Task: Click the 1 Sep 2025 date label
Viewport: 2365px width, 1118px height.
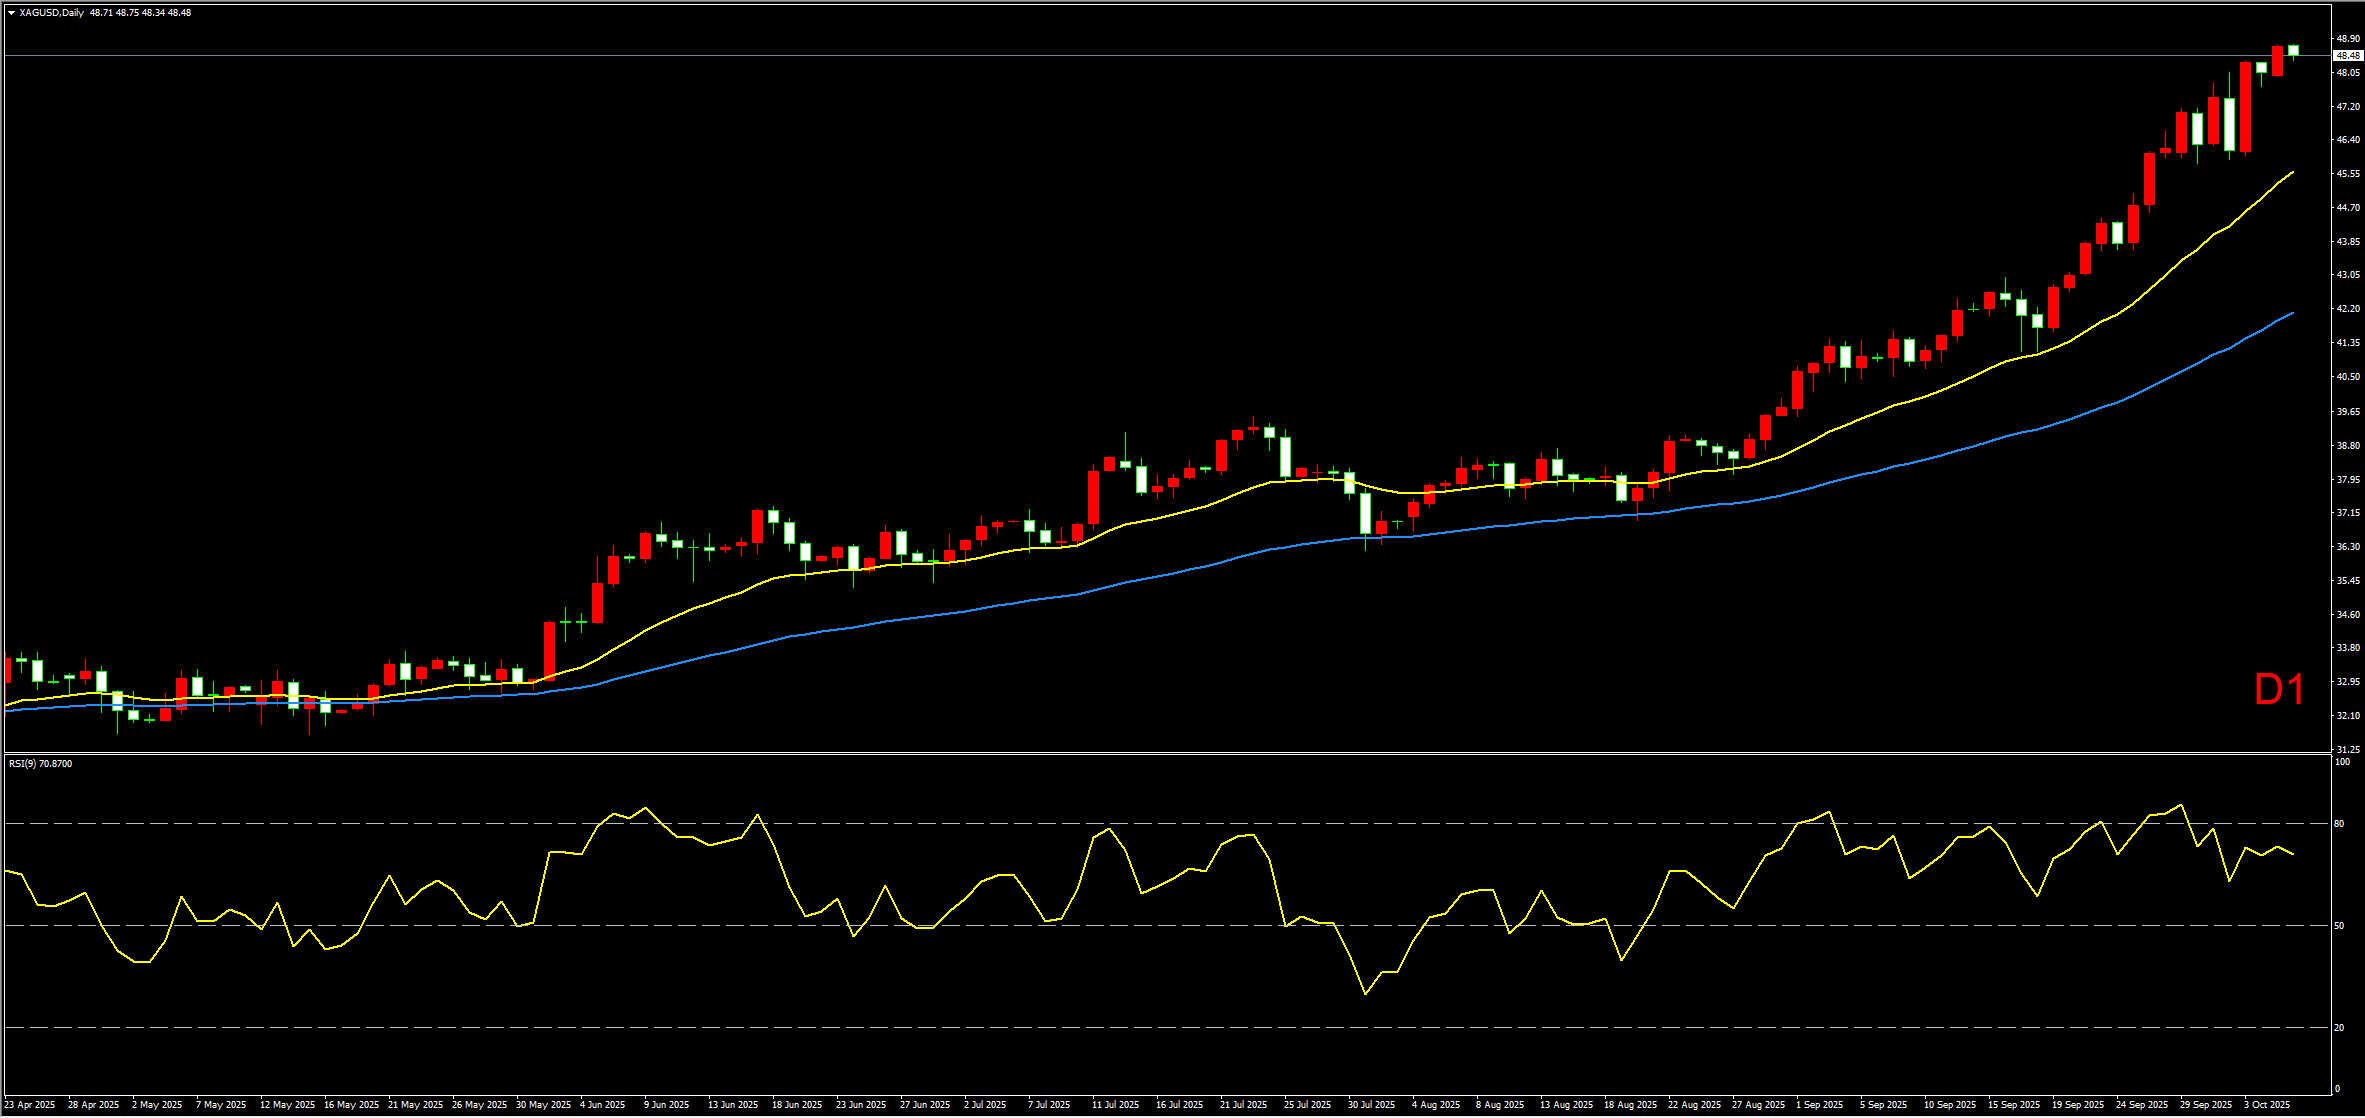Action: (1819, 1105)
